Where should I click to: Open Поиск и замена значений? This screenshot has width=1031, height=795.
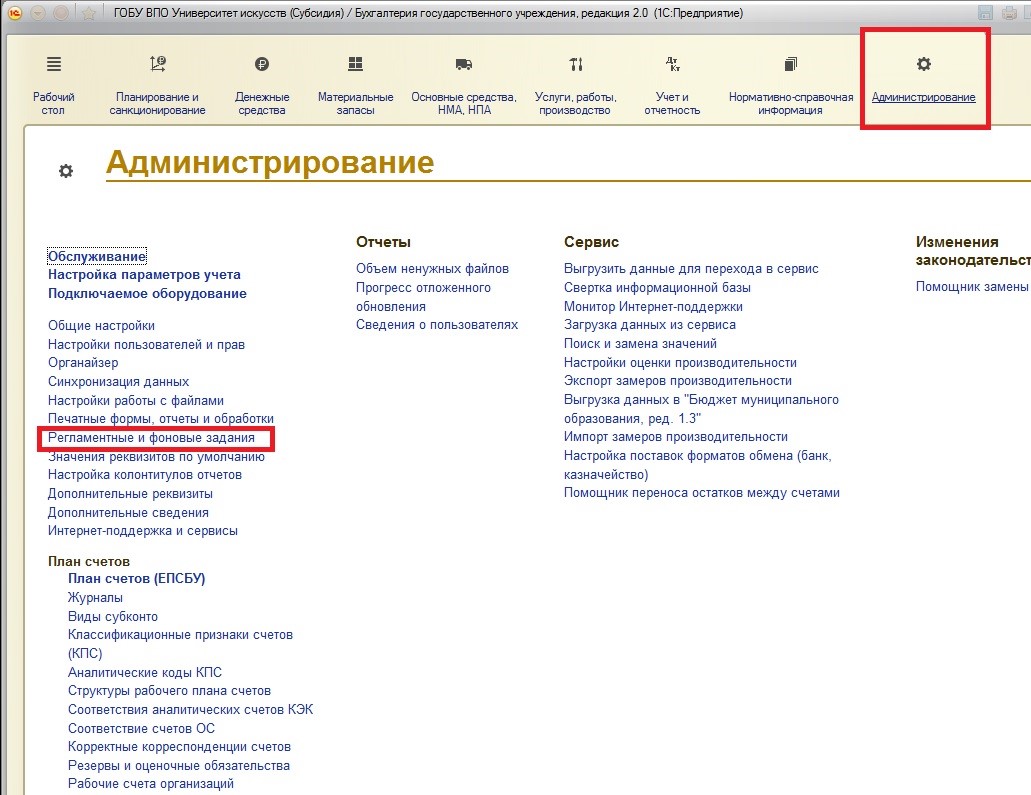pos(640,343)
